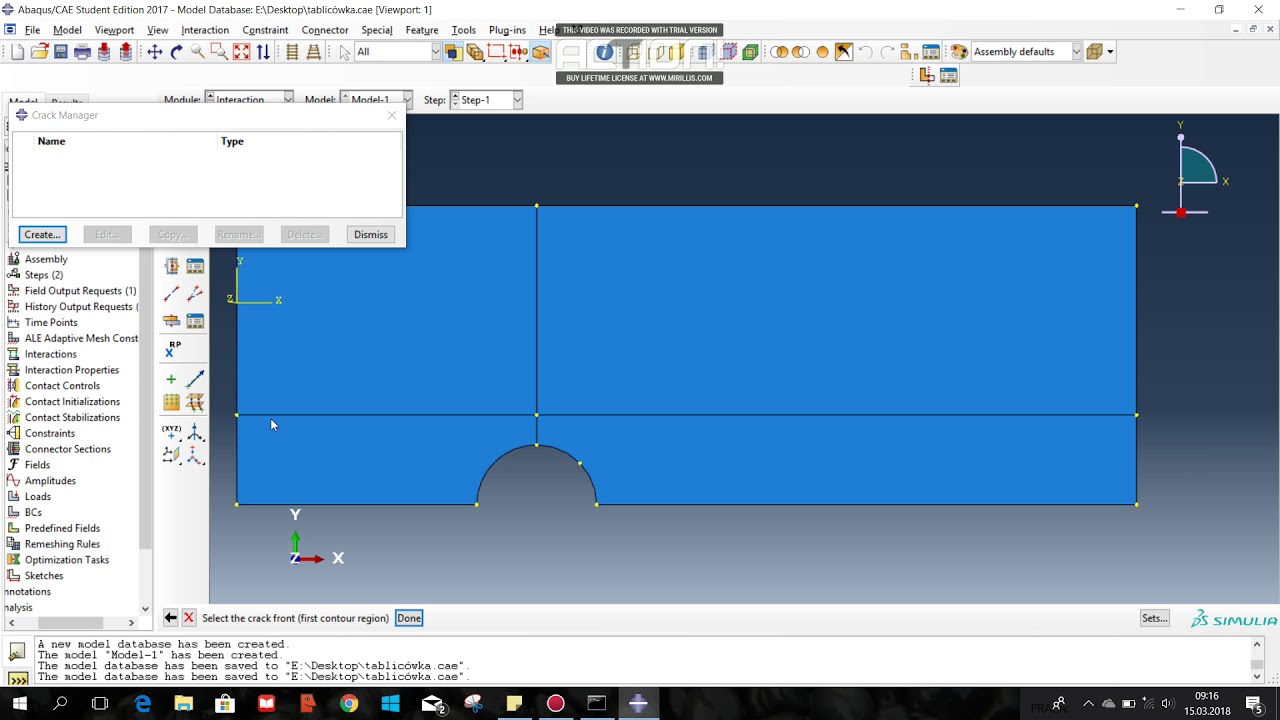Select Loads in model tree
Viewport: 1280px width, 720px height.
click(x=37, y=496)
